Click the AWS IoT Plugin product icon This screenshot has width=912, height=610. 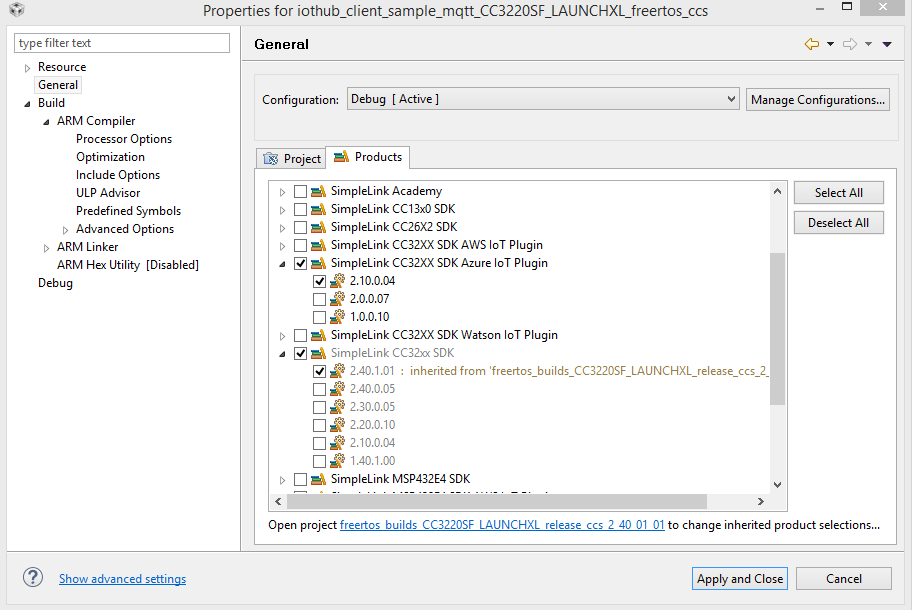coord(318,245)
